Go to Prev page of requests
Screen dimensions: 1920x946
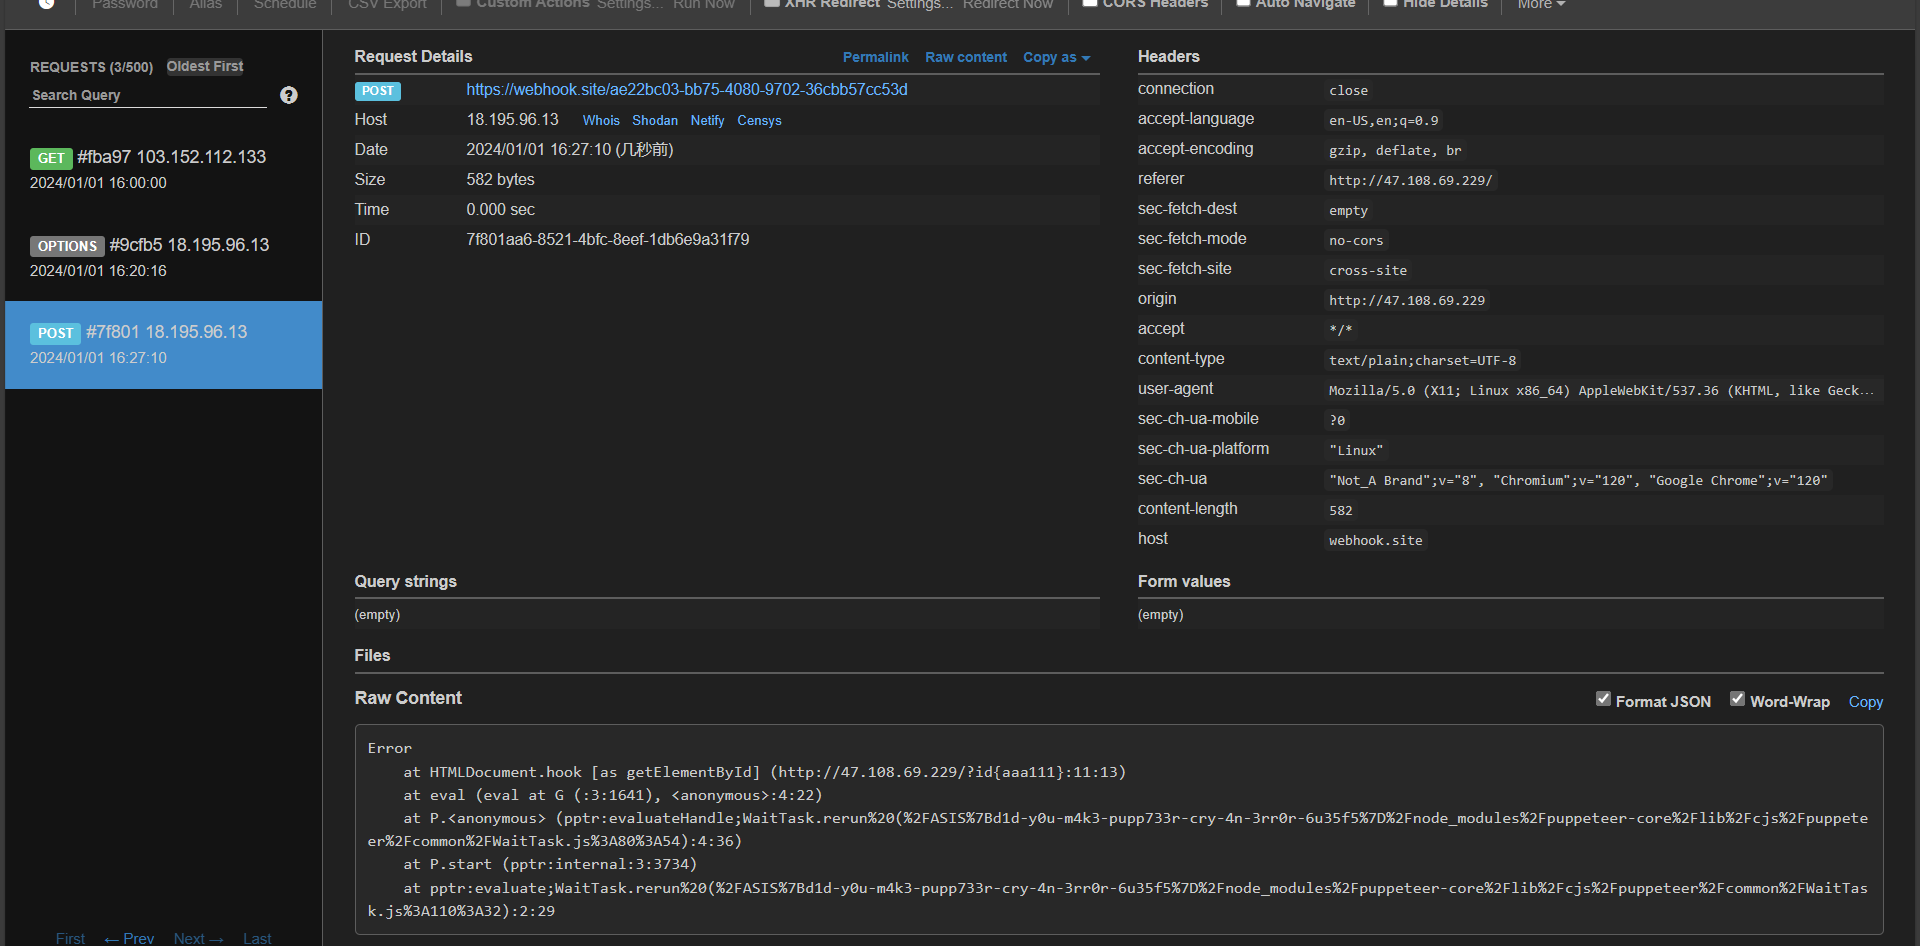(129, 938)
